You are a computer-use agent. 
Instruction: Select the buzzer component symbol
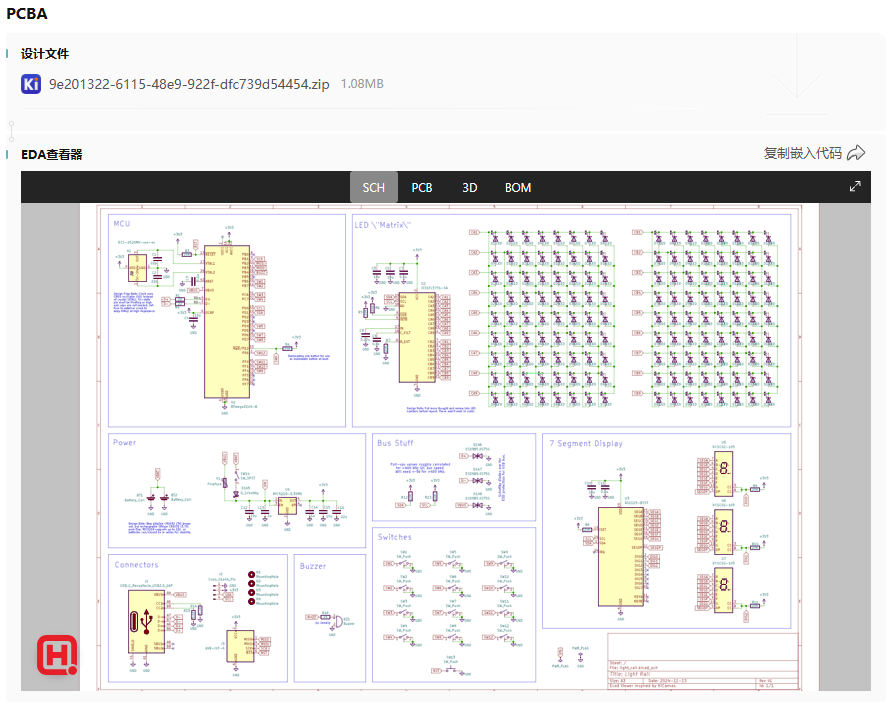tap(338, 621)
